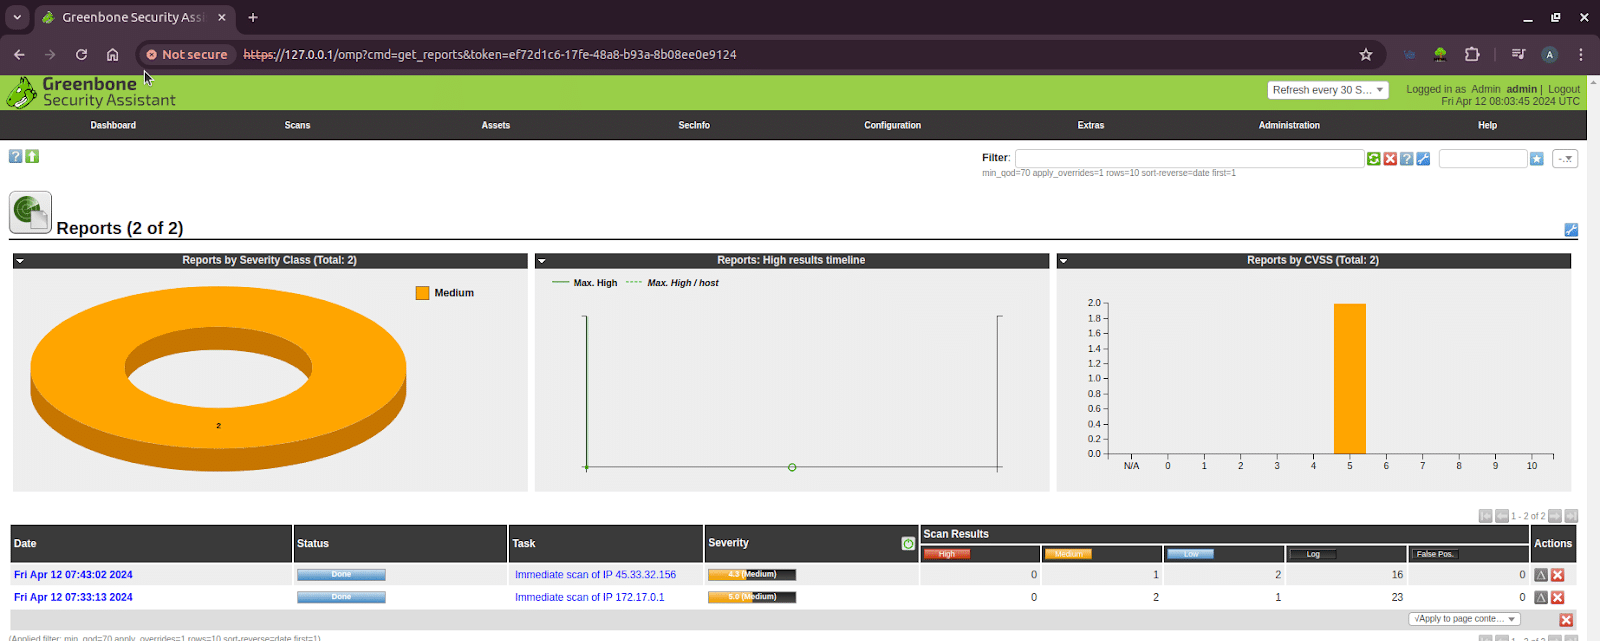Image resolution: width=1600 pixels, height=641 pixels.
Task: Expand the 'Apply to page contents' dropdown
Action: pyautogui.click(x=1464, y=619)
